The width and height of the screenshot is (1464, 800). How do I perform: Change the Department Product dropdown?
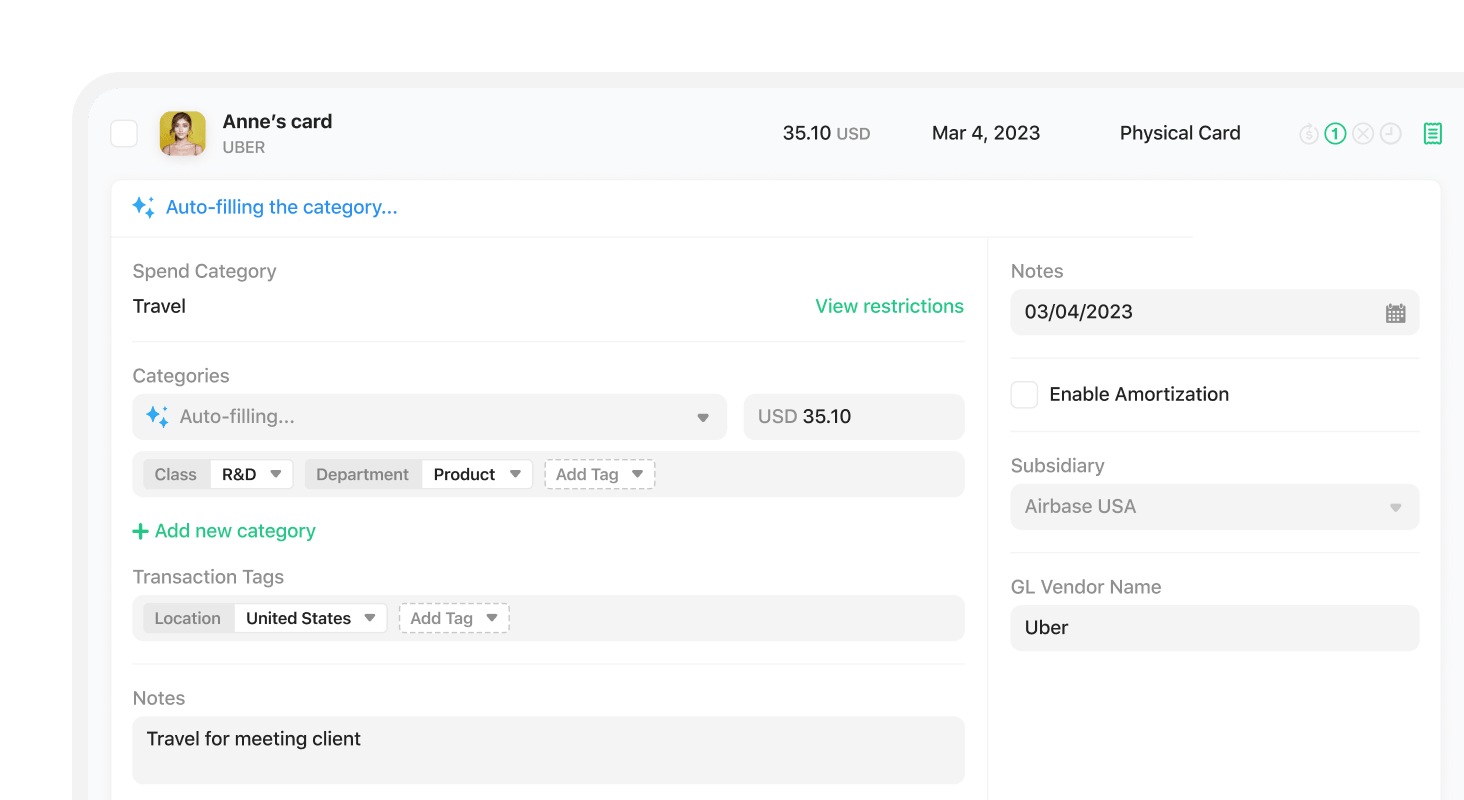tap(476, 474)
